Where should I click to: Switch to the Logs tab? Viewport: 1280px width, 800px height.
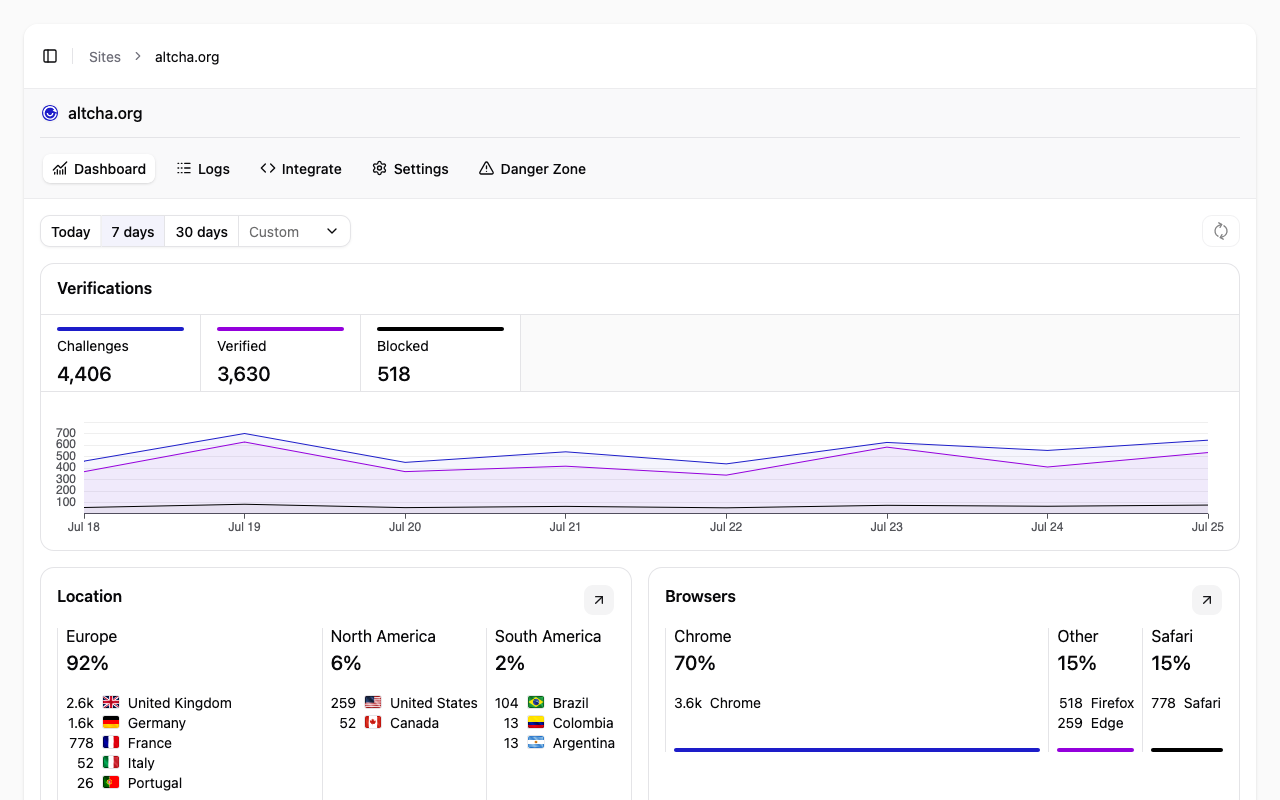203,169
